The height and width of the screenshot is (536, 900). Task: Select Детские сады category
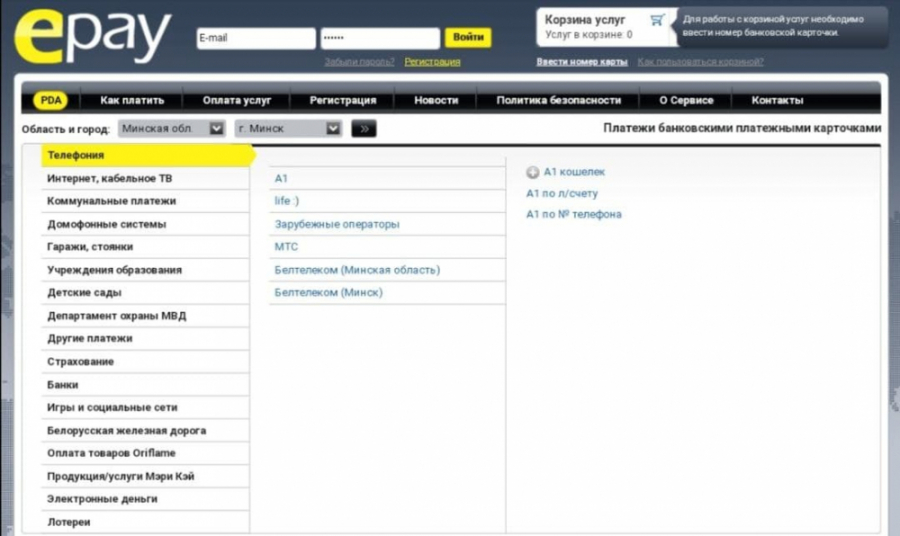coord(145,293)
